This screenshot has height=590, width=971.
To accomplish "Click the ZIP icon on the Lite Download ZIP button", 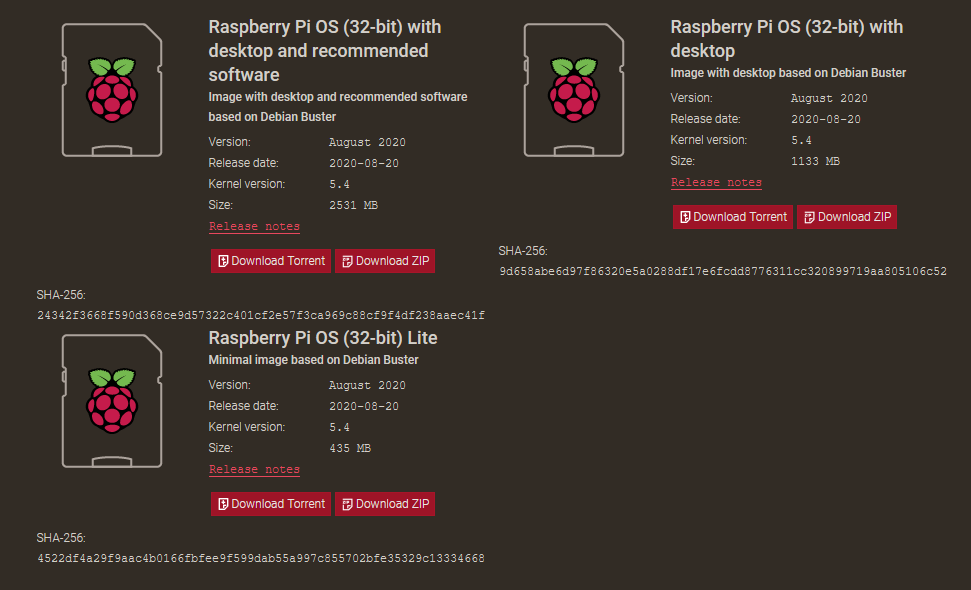I will click(x=346, y=503).
